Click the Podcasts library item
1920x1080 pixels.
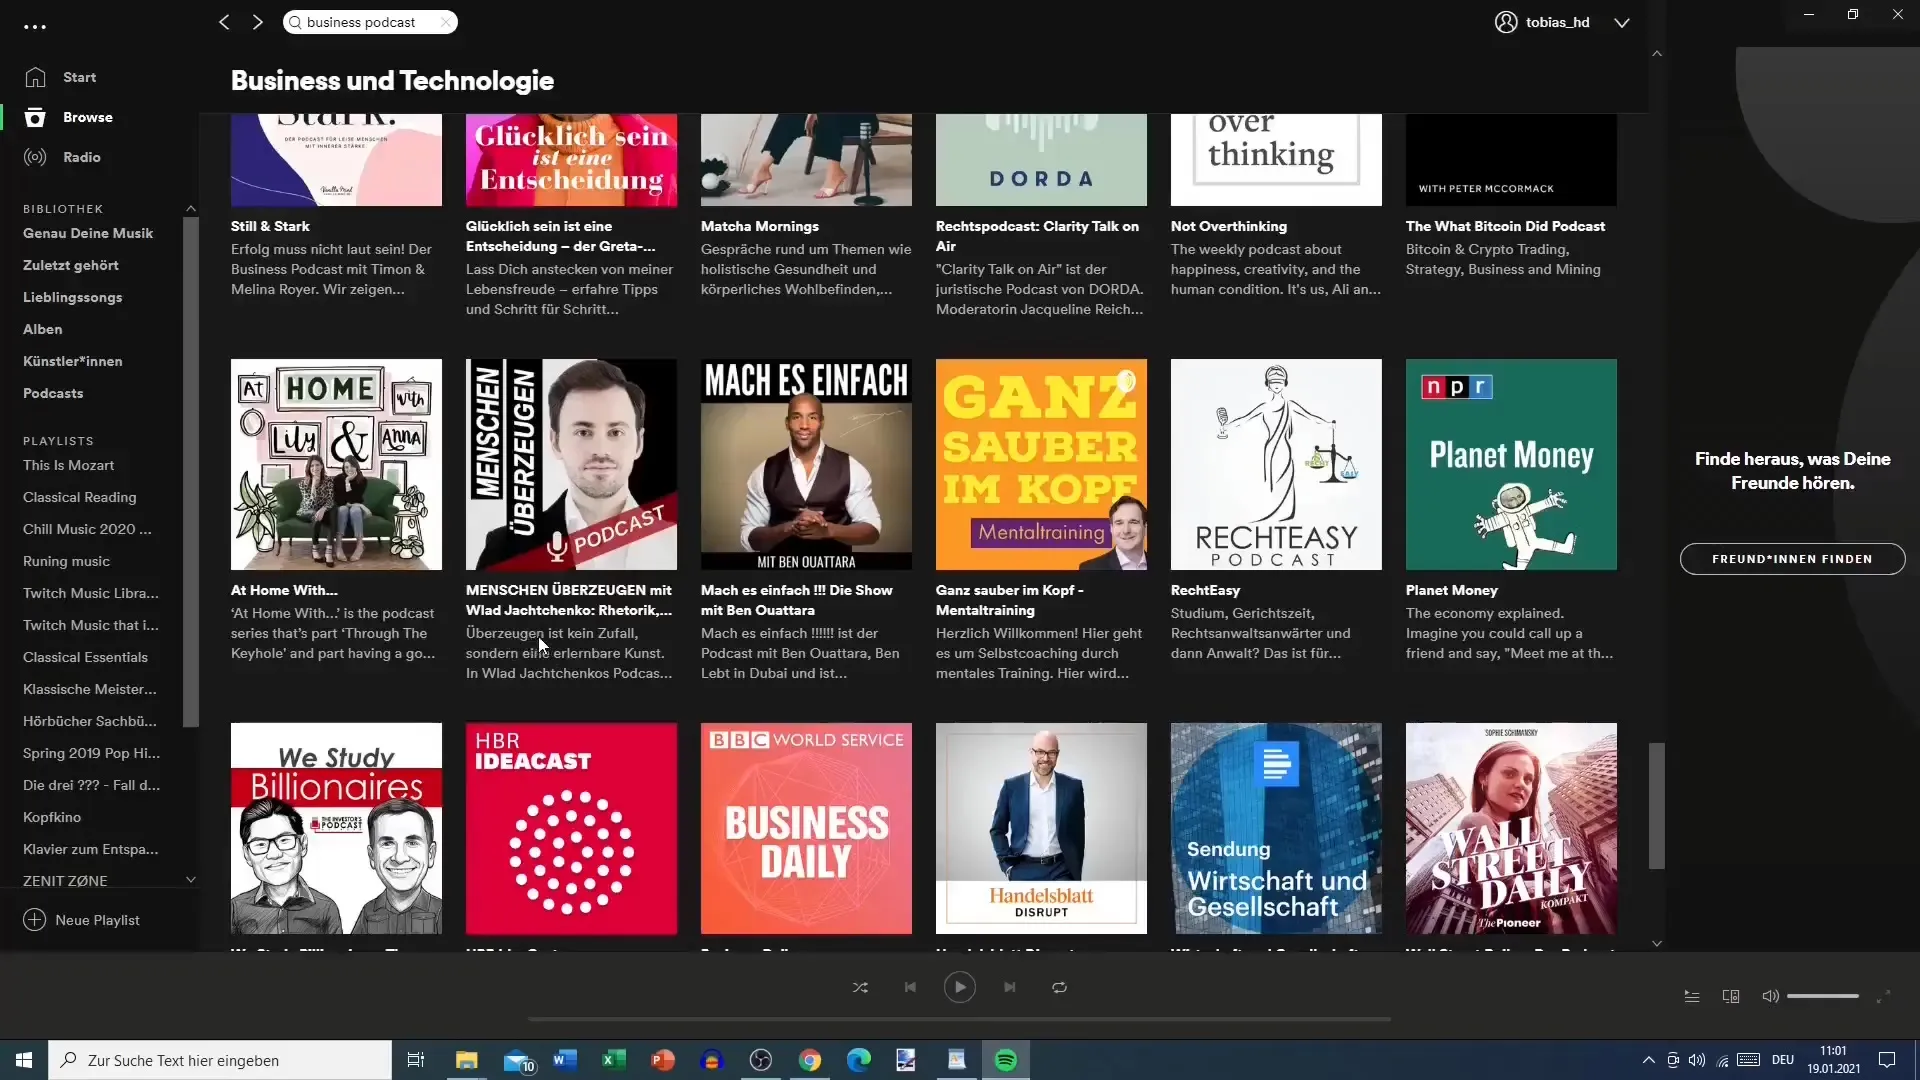(53, 393)
